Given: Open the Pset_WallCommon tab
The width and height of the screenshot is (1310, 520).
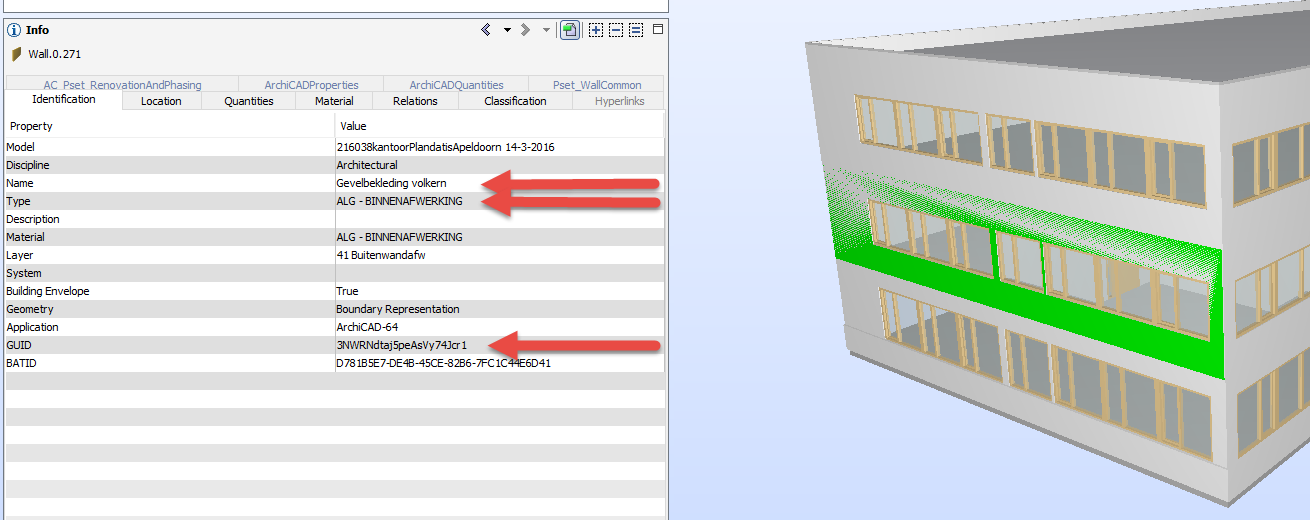Looking at the screenshot, I should (x=594, y=85).
